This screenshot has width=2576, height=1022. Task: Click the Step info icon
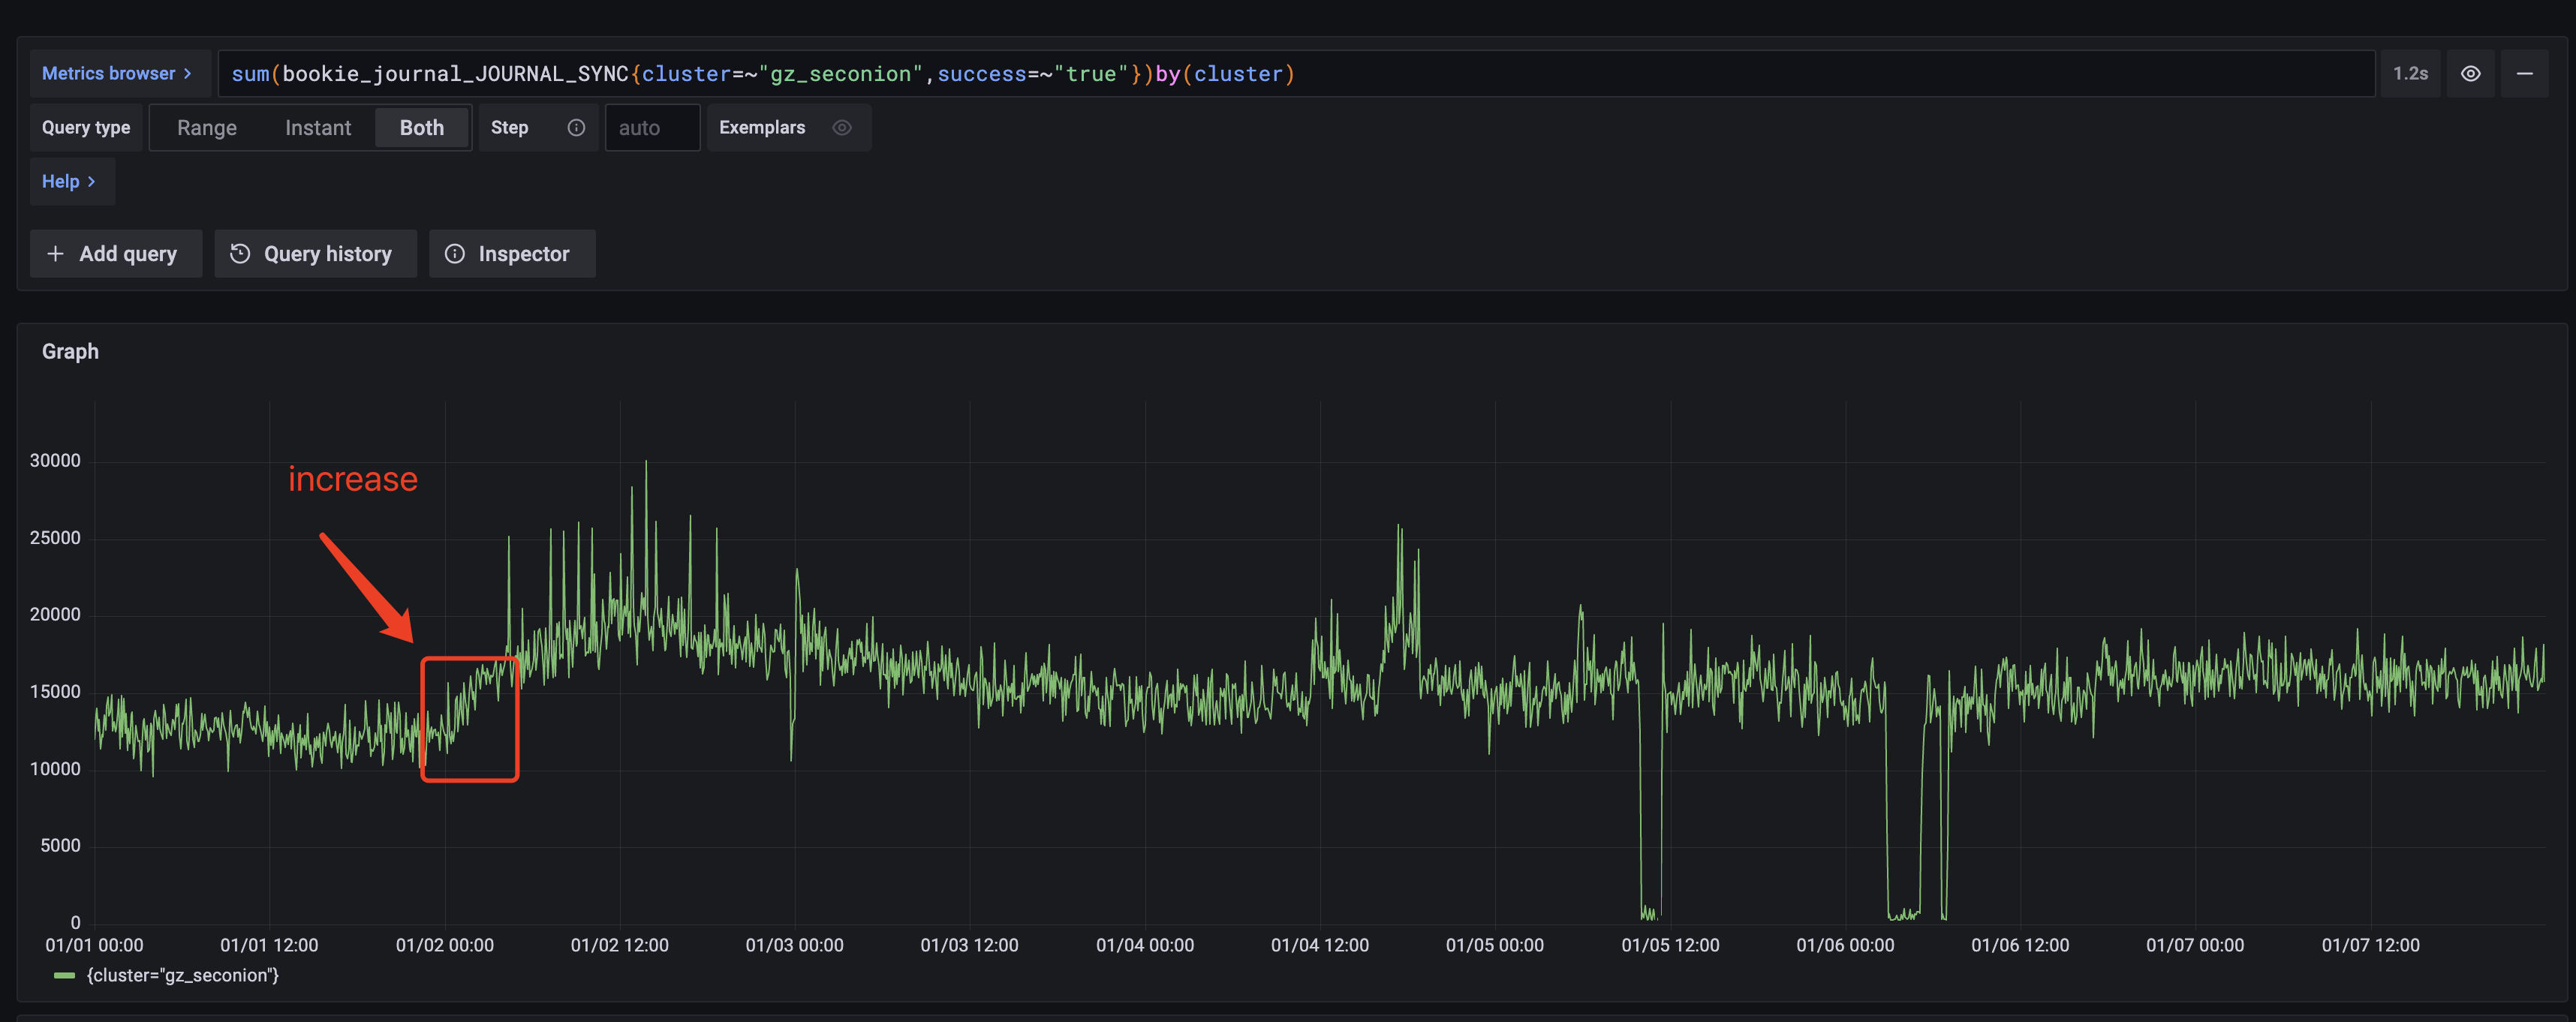tap(576, 128)
